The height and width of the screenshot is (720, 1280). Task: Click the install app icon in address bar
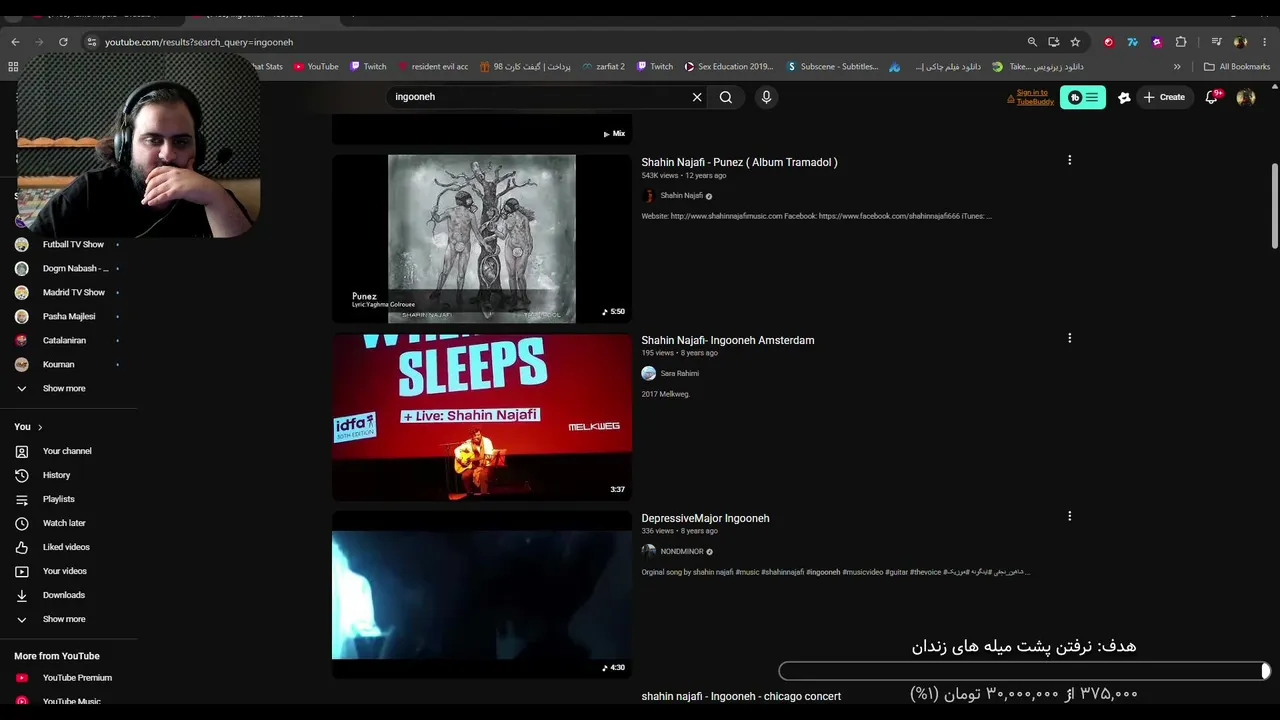click(1054, 42)
